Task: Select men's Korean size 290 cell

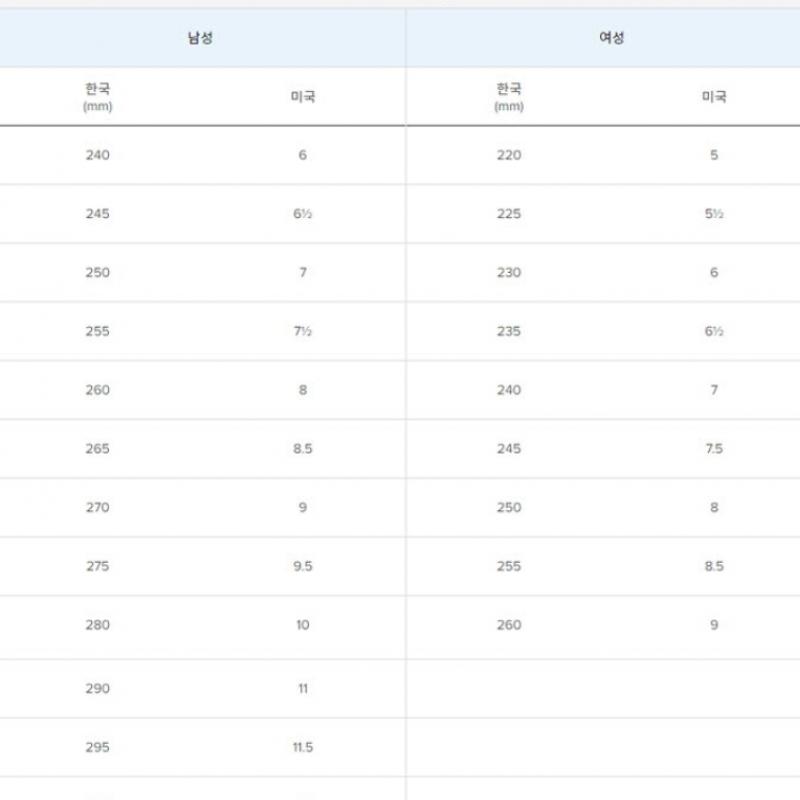Action: (x=98, y=688)
